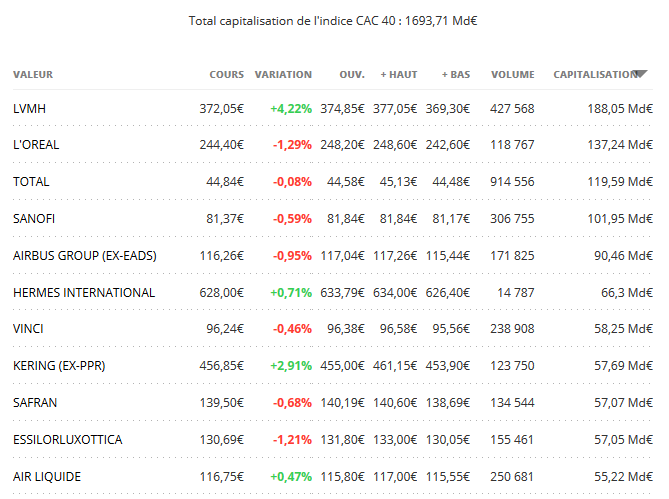The width and height of the screenshot is (669, 499).
Task: Click HERMES price 628,00€
Action: [221, 293]
